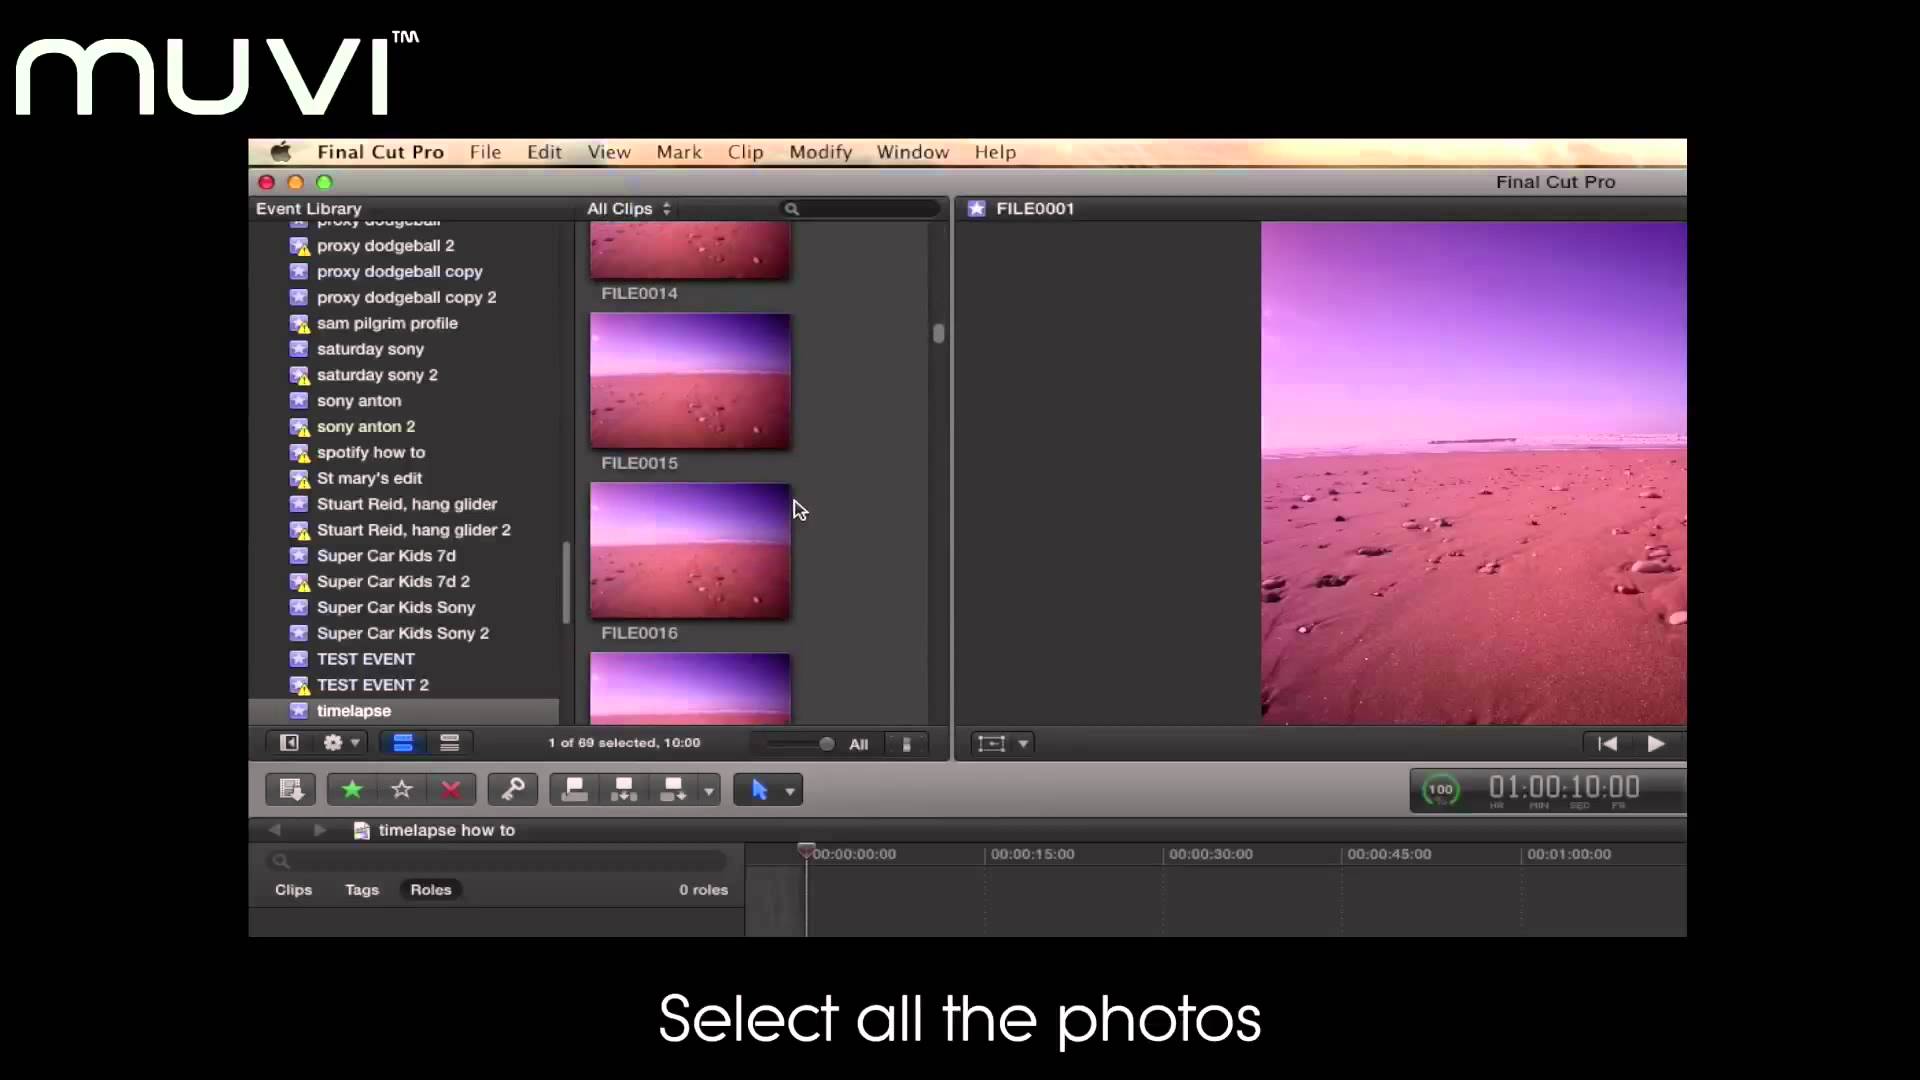Mark clip as Favorite with green star
This screenshot has height=1080, width=1920.
pos(352,790)
